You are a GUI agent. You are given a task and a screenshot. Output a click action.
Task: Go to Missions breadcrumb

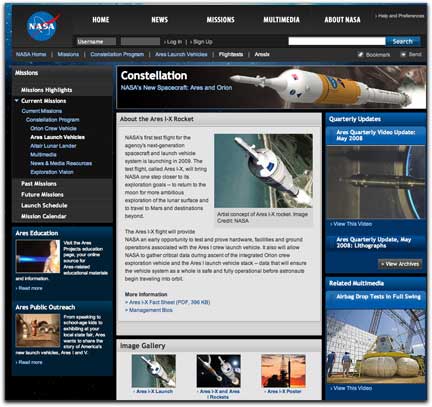click(x=68, y=54)
